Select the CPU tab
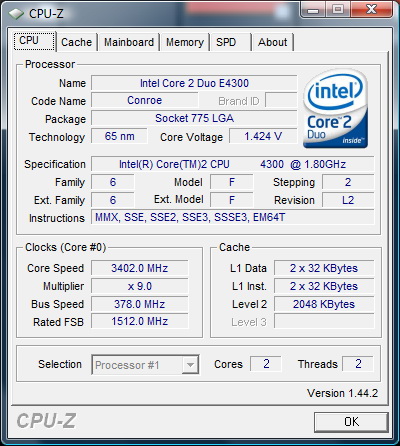Viewport: 400px width, 446px height. pos(34,41)
